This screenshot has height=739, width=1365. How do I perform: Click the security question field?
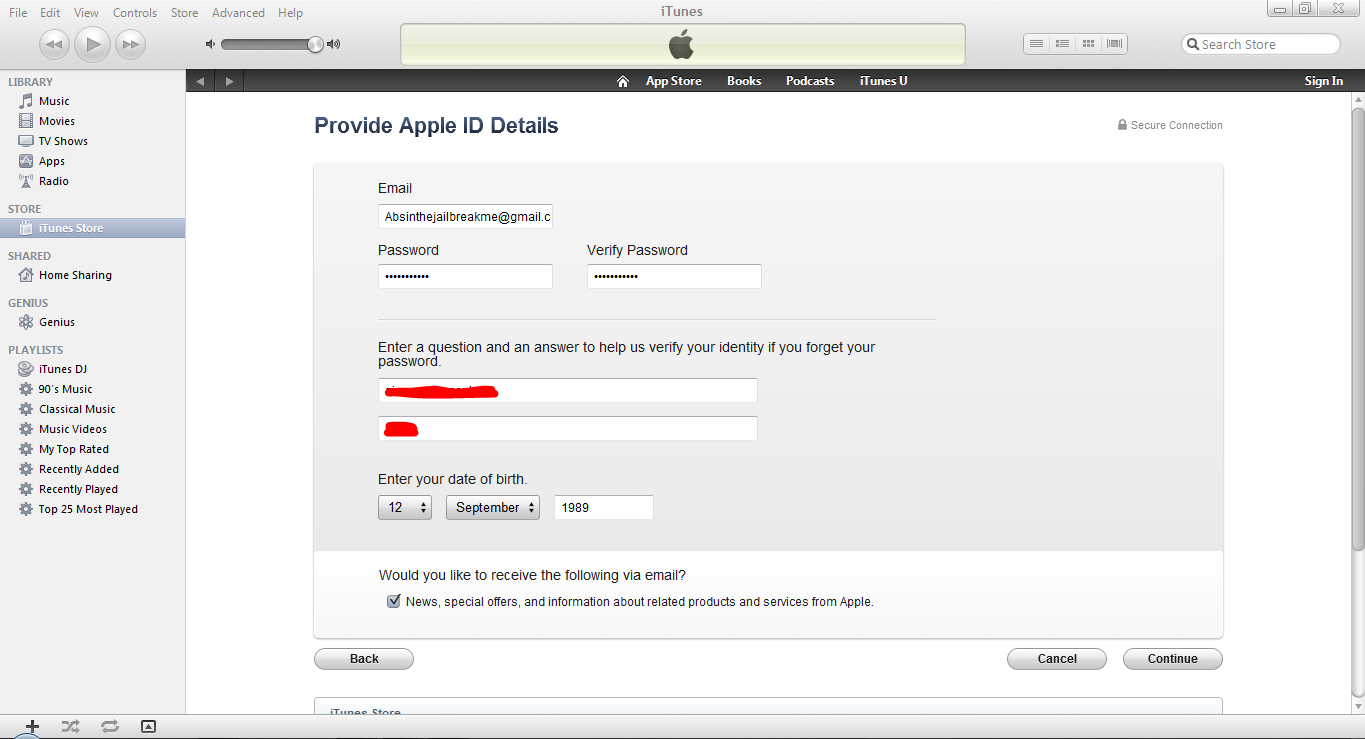pos(568,390)
